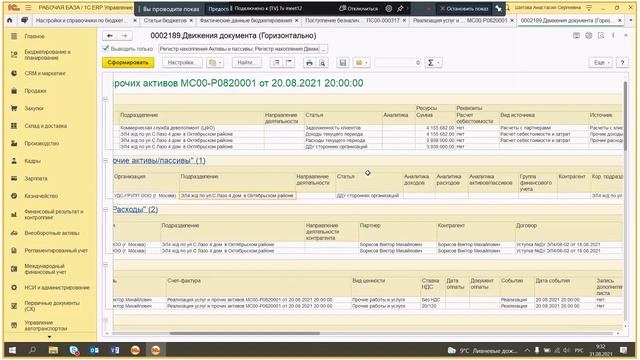Open the report variants dropdown next to Настройки
This screenshot has height=360, width=640.
tap(215, 63)
